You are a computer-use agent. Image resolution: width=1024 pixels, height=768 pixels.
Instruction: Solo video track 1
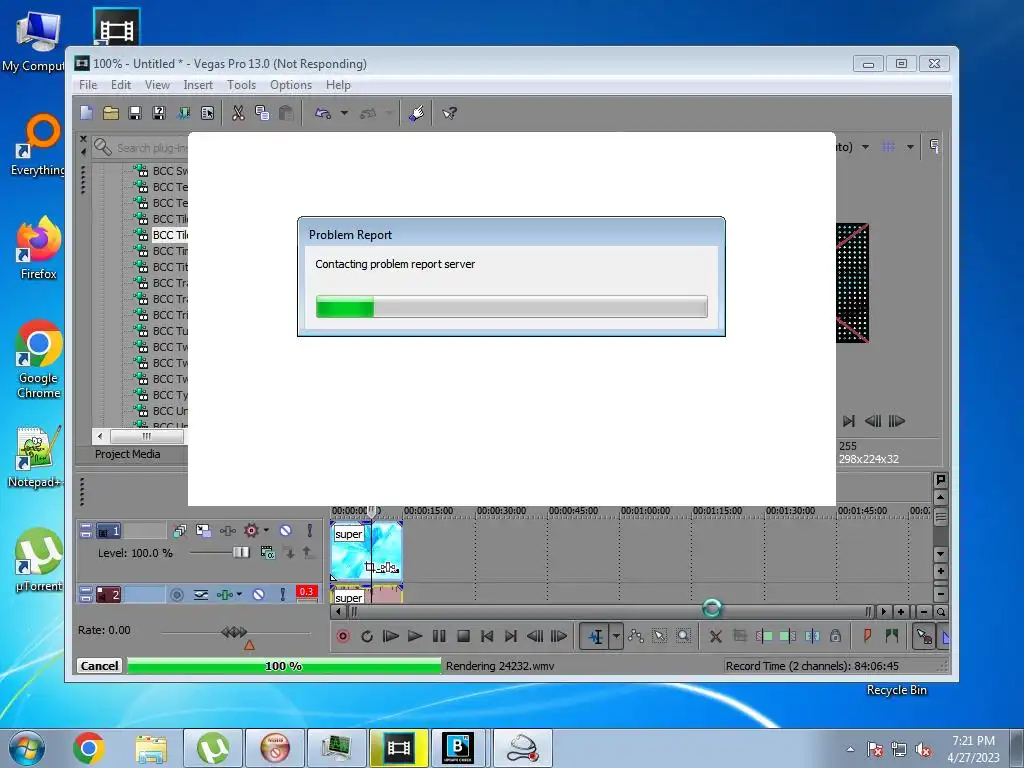pos(310,530)
